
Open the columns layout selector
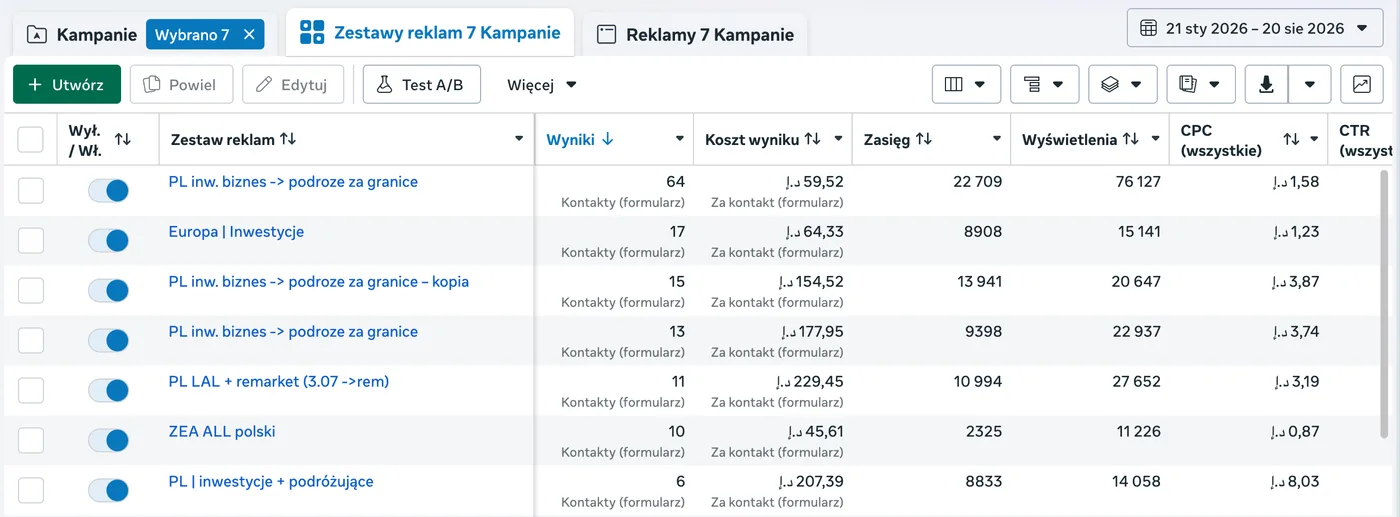pos(966,85)
